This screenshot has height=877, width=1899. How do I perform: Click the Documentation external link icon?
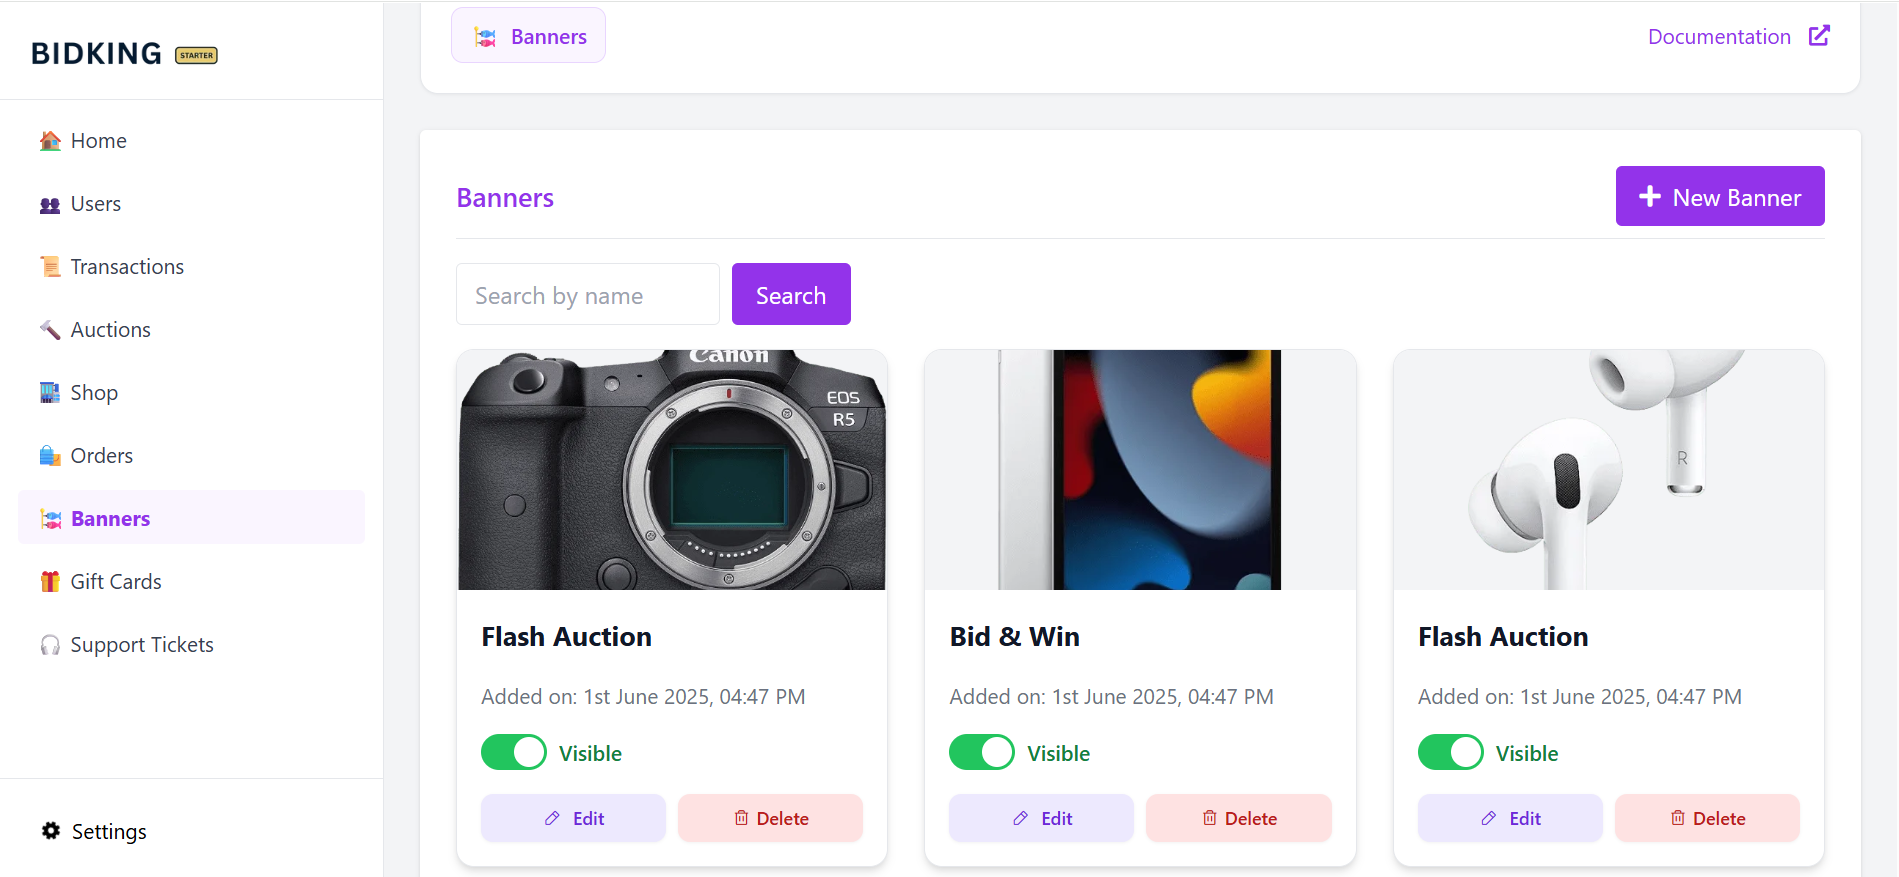click(1819, 36)
